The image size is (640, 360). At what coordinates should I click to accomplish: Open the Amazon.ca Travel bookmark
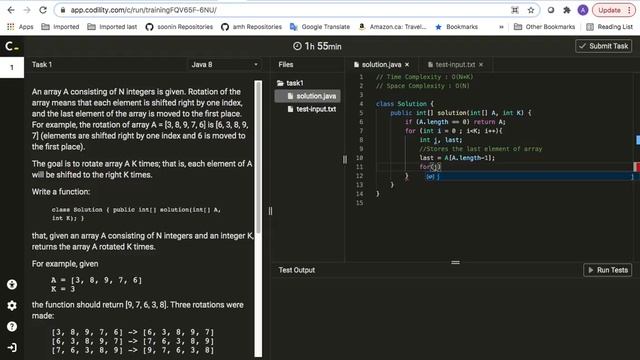392,27
